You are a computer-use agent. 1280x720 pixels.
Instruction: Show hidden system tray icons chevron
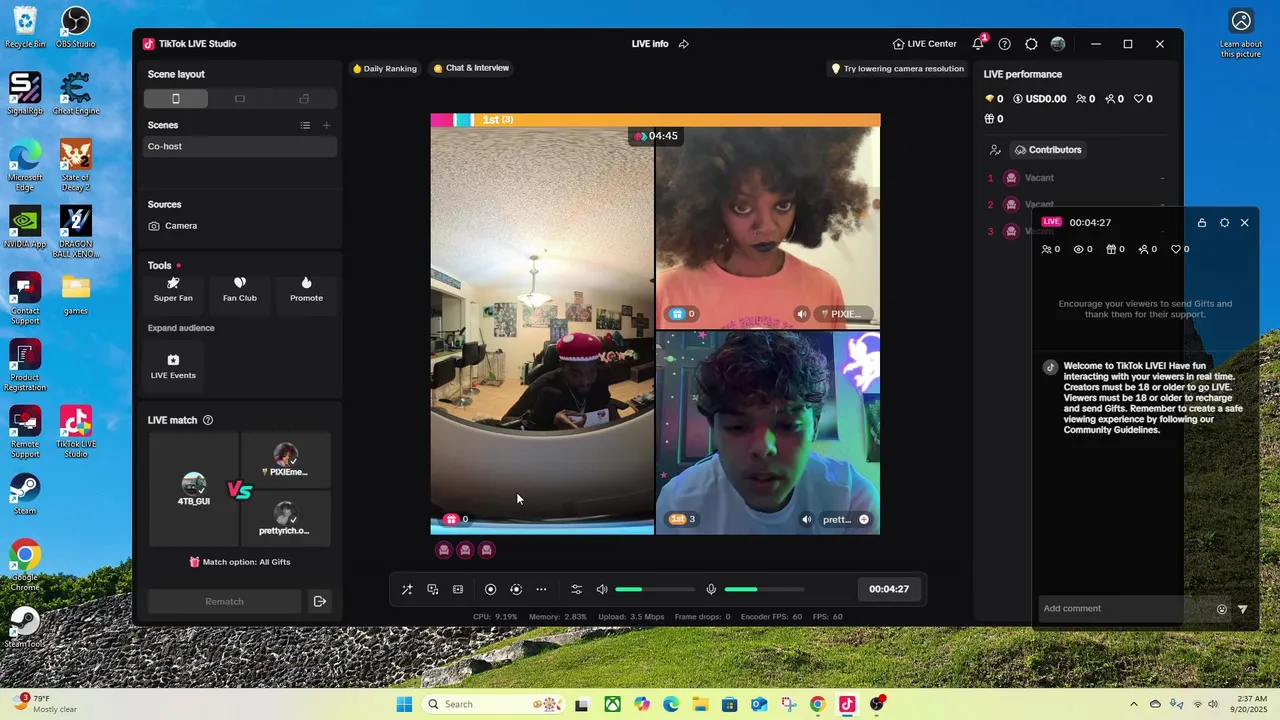tap(1133, 704)
